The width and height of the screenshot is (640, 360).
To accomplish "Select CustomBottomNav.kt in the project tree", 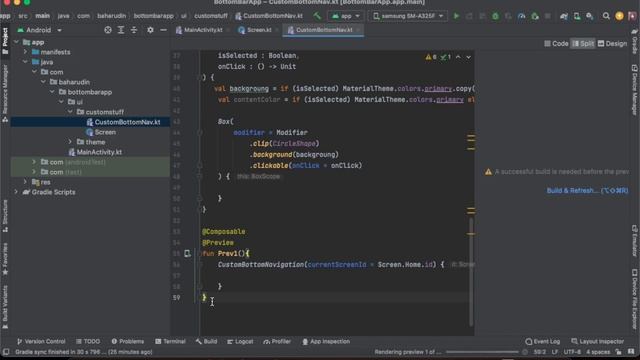I will click(127, 122).
